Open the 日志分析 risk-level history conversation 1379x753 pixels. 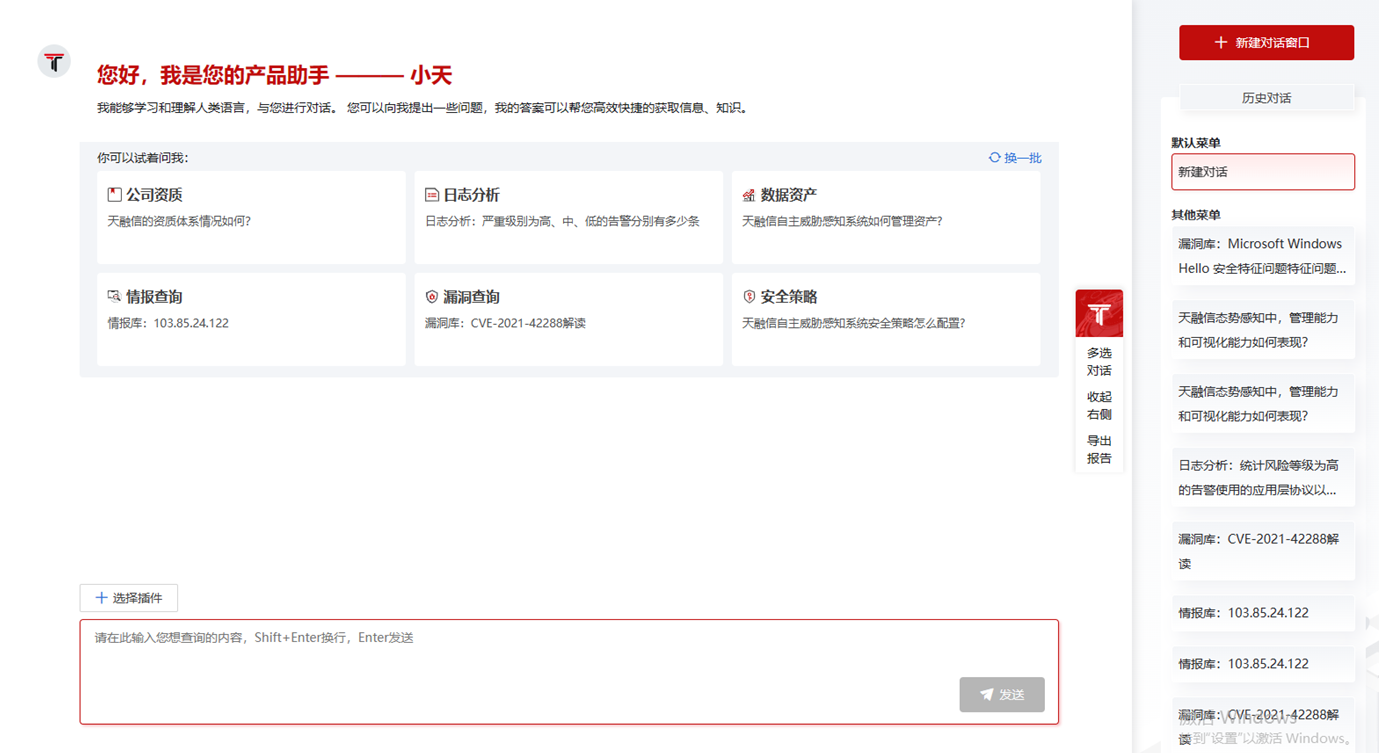pyautogui.click(x=1263, y=478)
